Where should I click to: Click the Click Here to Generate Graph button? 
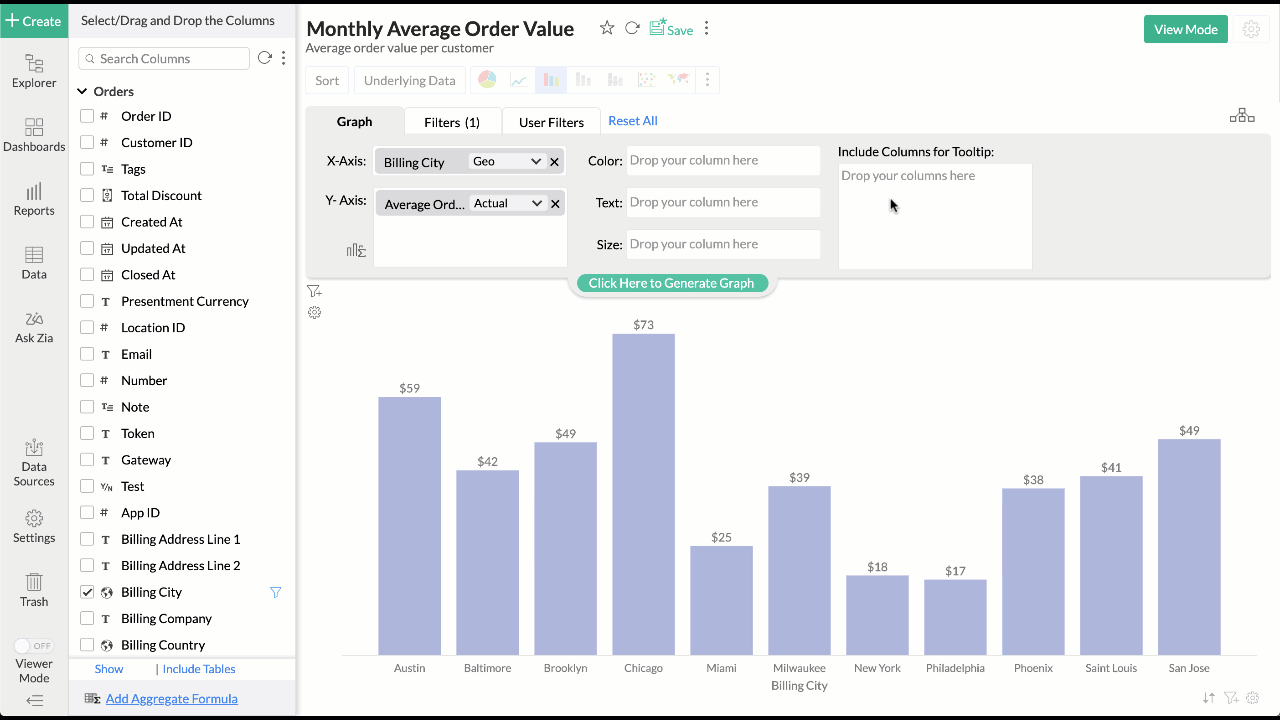(672, 283)
